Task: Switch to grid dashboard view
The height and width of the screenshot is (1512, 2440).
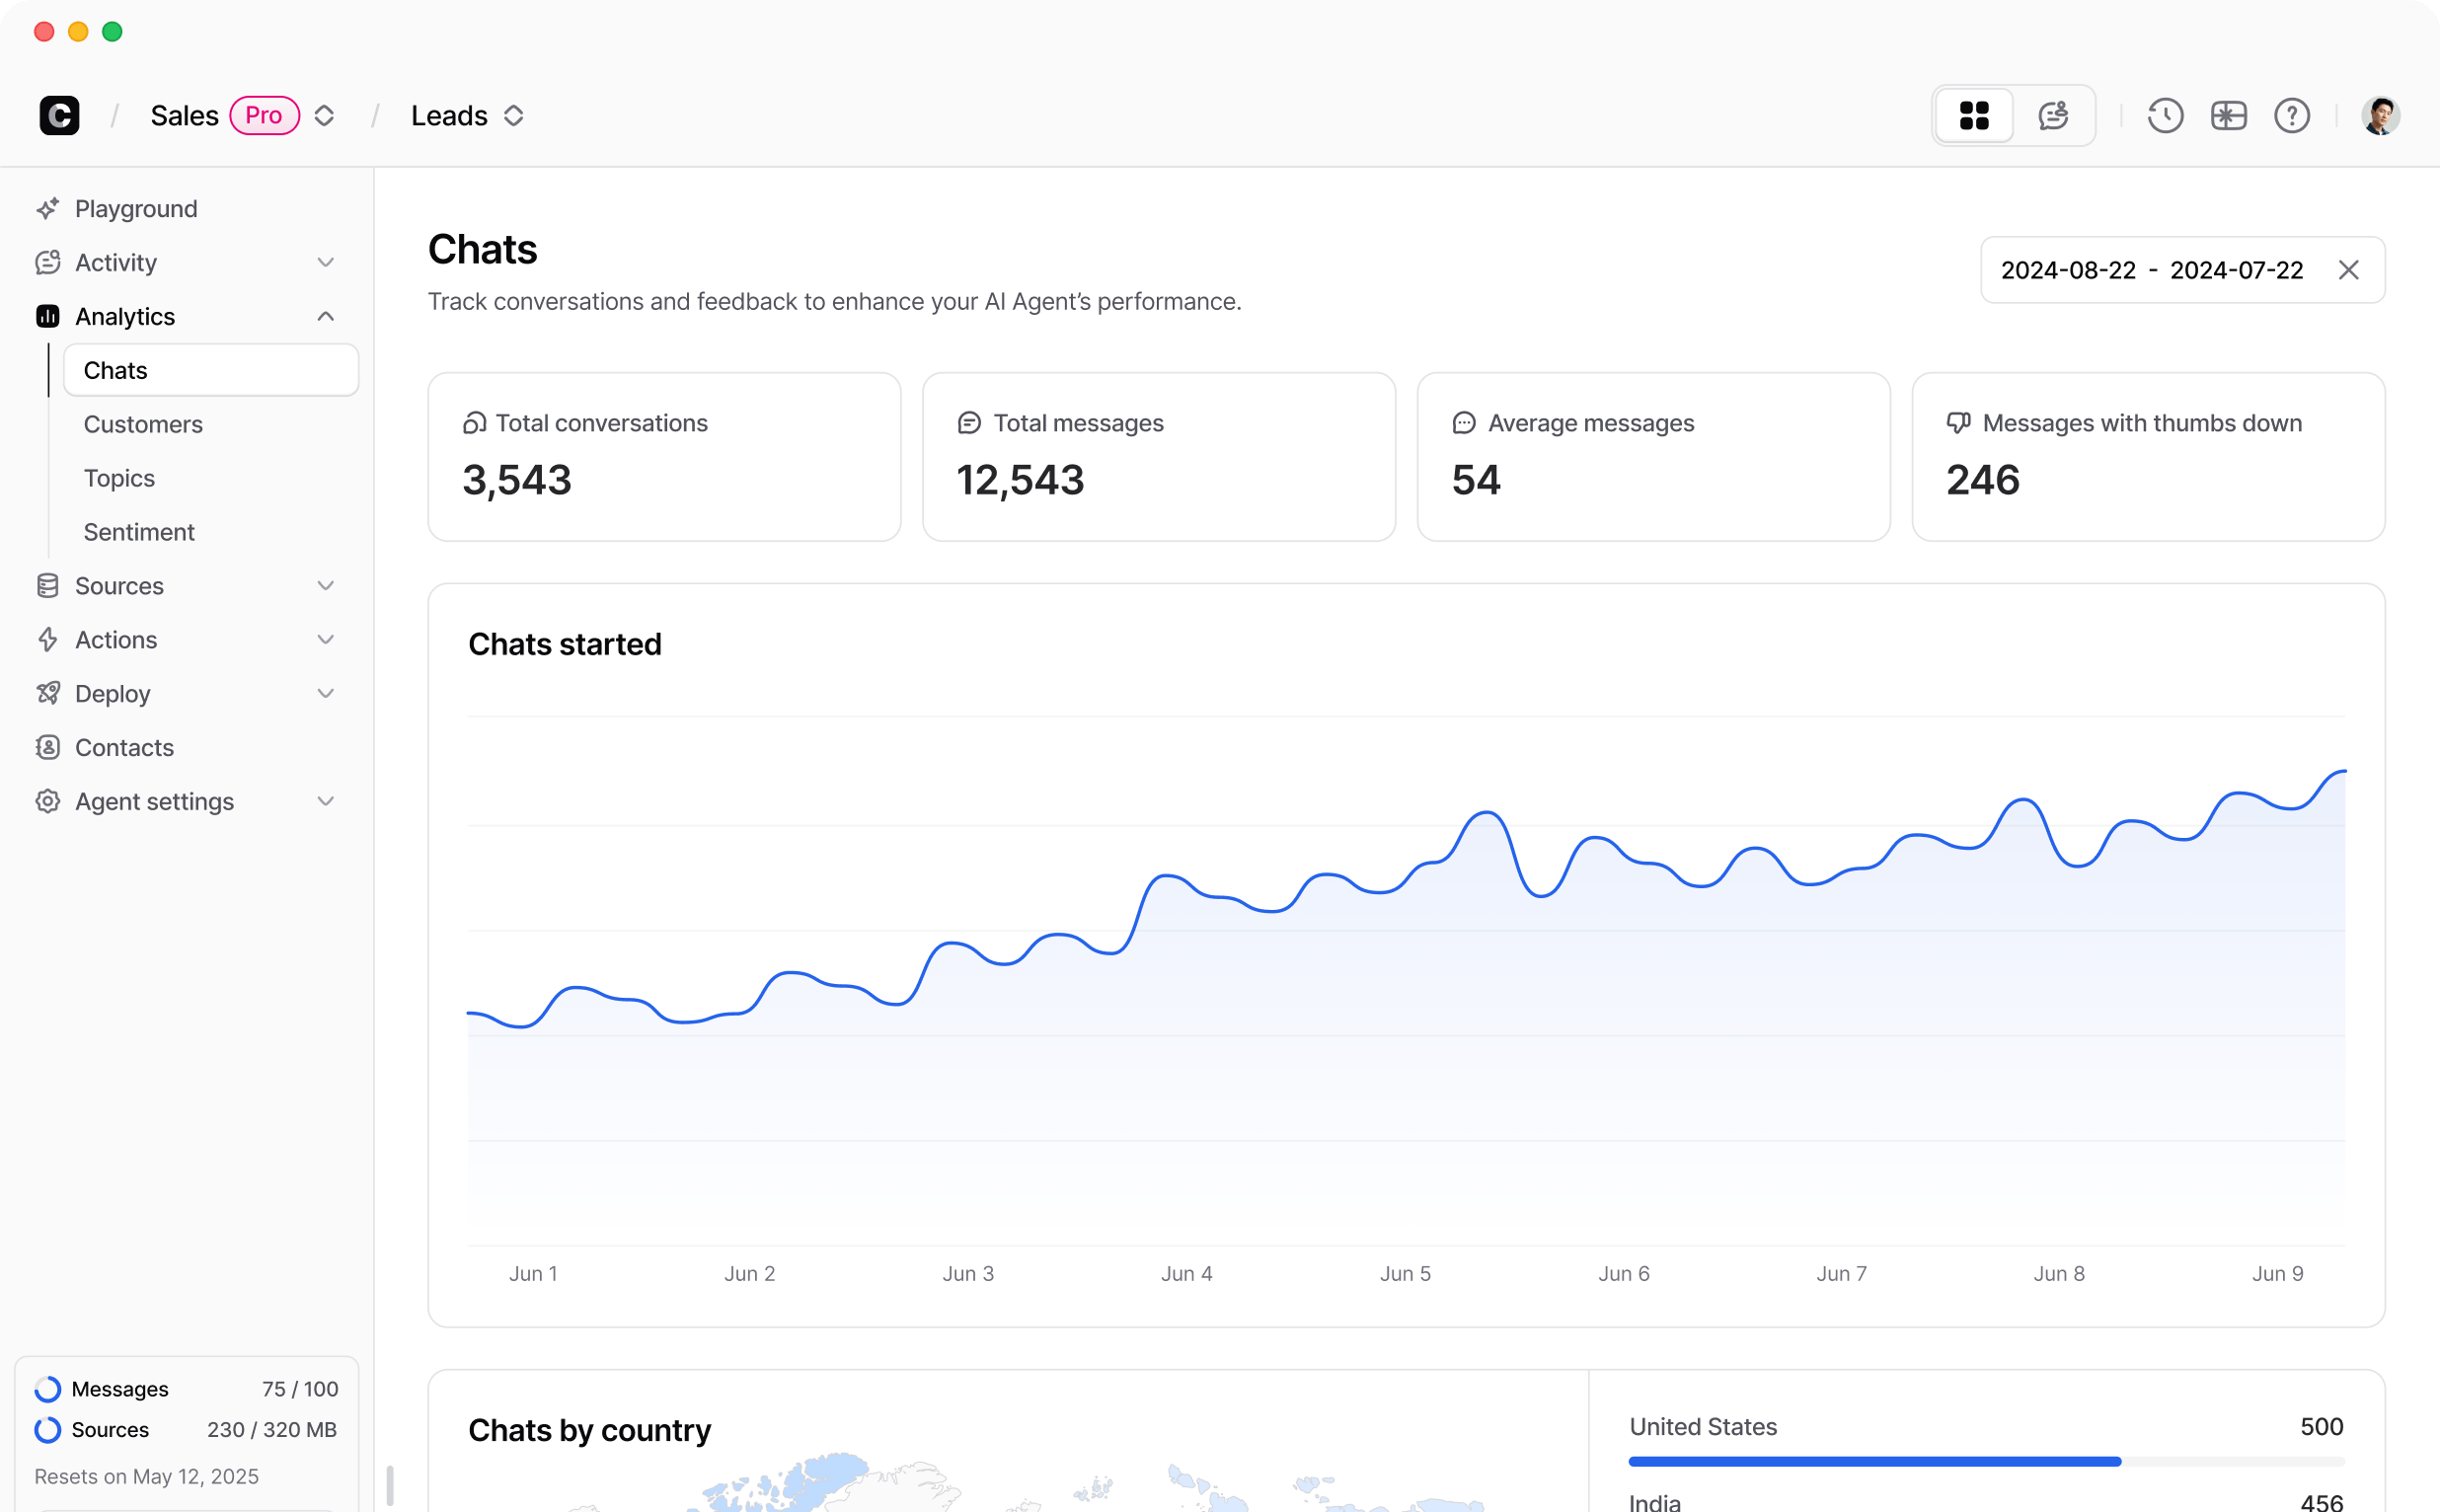Action: pyautogui.click(x=1973, y=115)
